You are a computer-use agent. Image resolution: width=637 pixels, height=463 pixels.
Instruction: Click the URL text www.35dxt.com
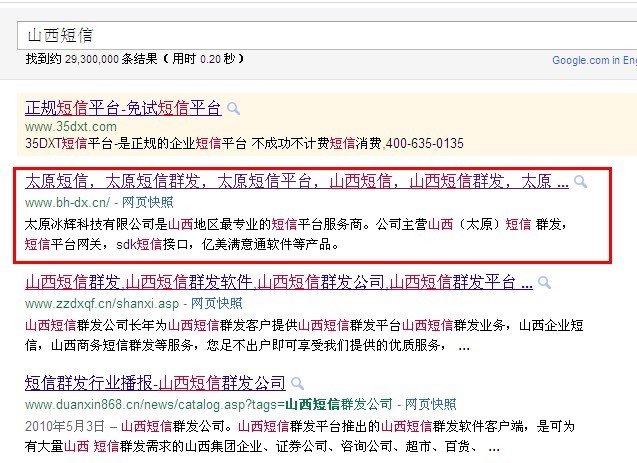[x=71, y=127]
